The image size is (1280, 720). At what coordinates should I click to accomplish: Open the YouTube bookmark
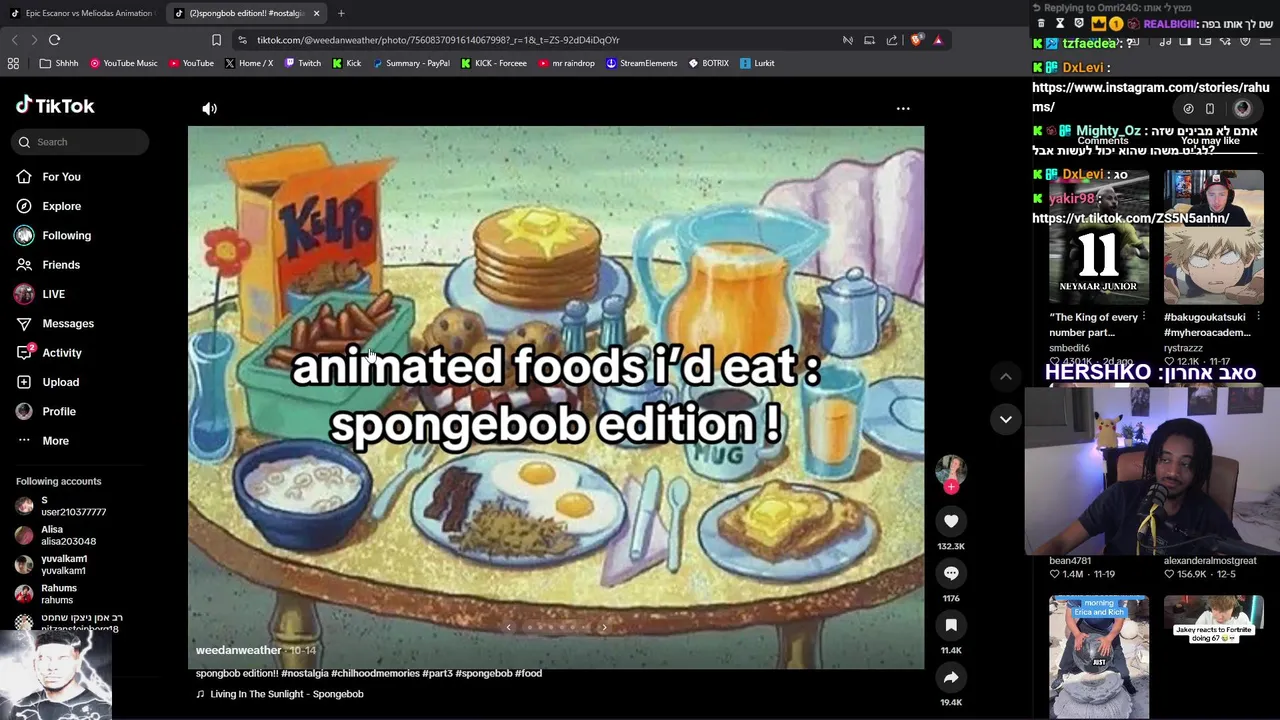point(191,63)
